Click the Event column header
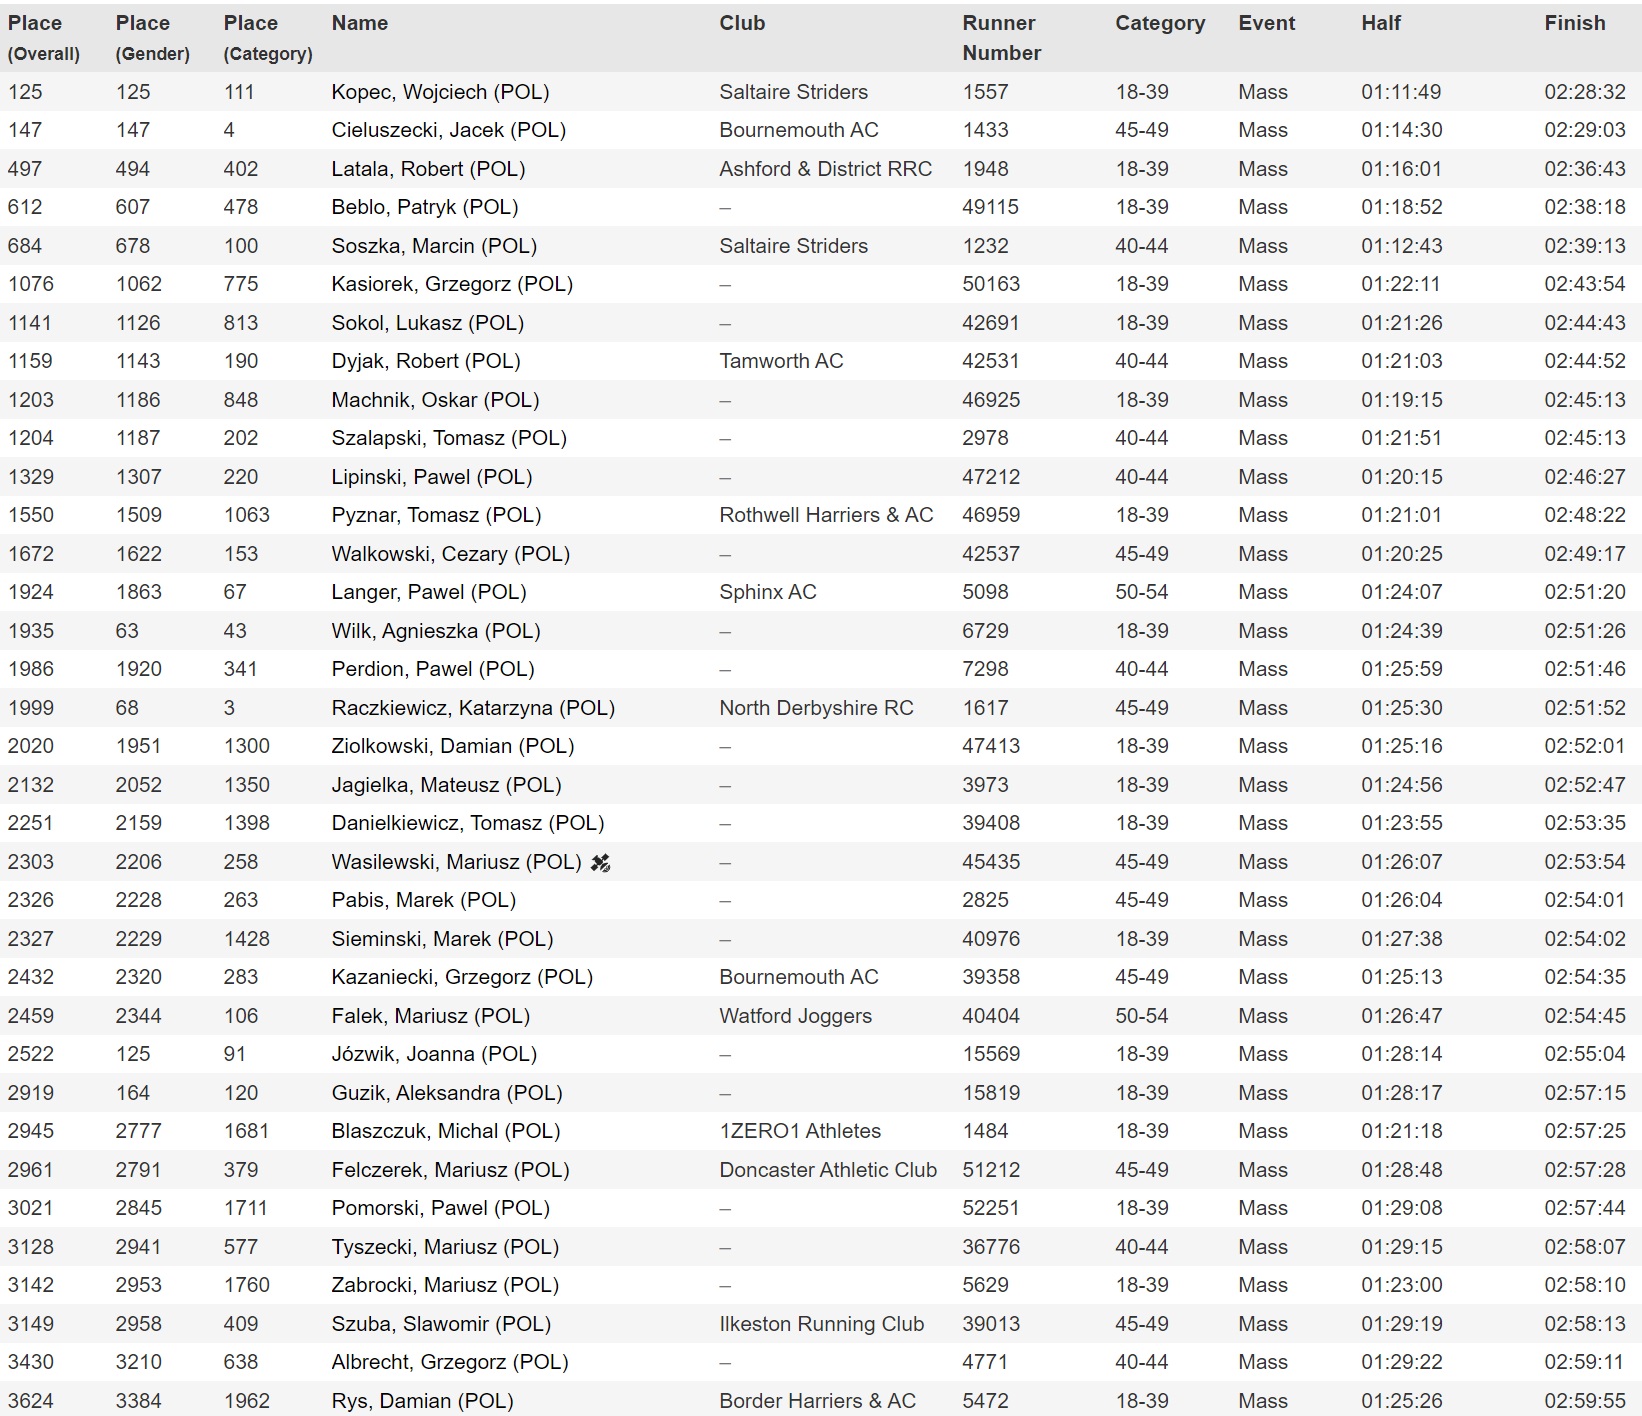1642x1416 pixels. tap(1266, 23)
